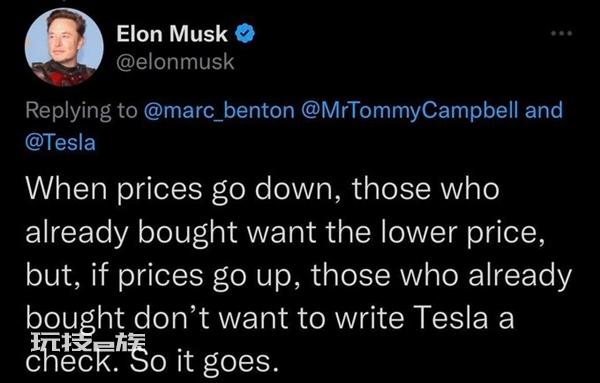
Task: Click 'already bought want the lower price' line
Action: (x=285, y=232)
